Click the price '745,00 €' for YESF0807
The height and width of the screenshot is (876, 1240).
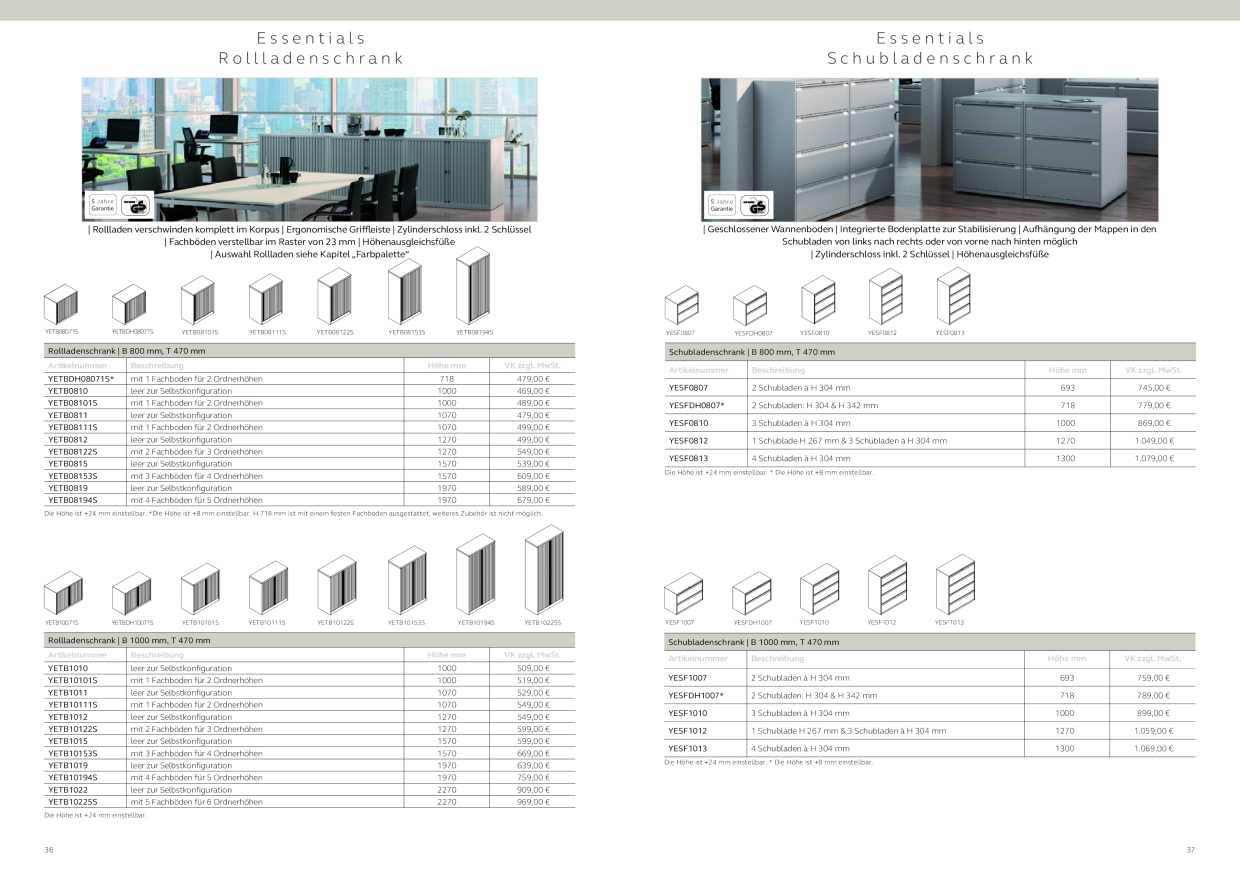1153,388
